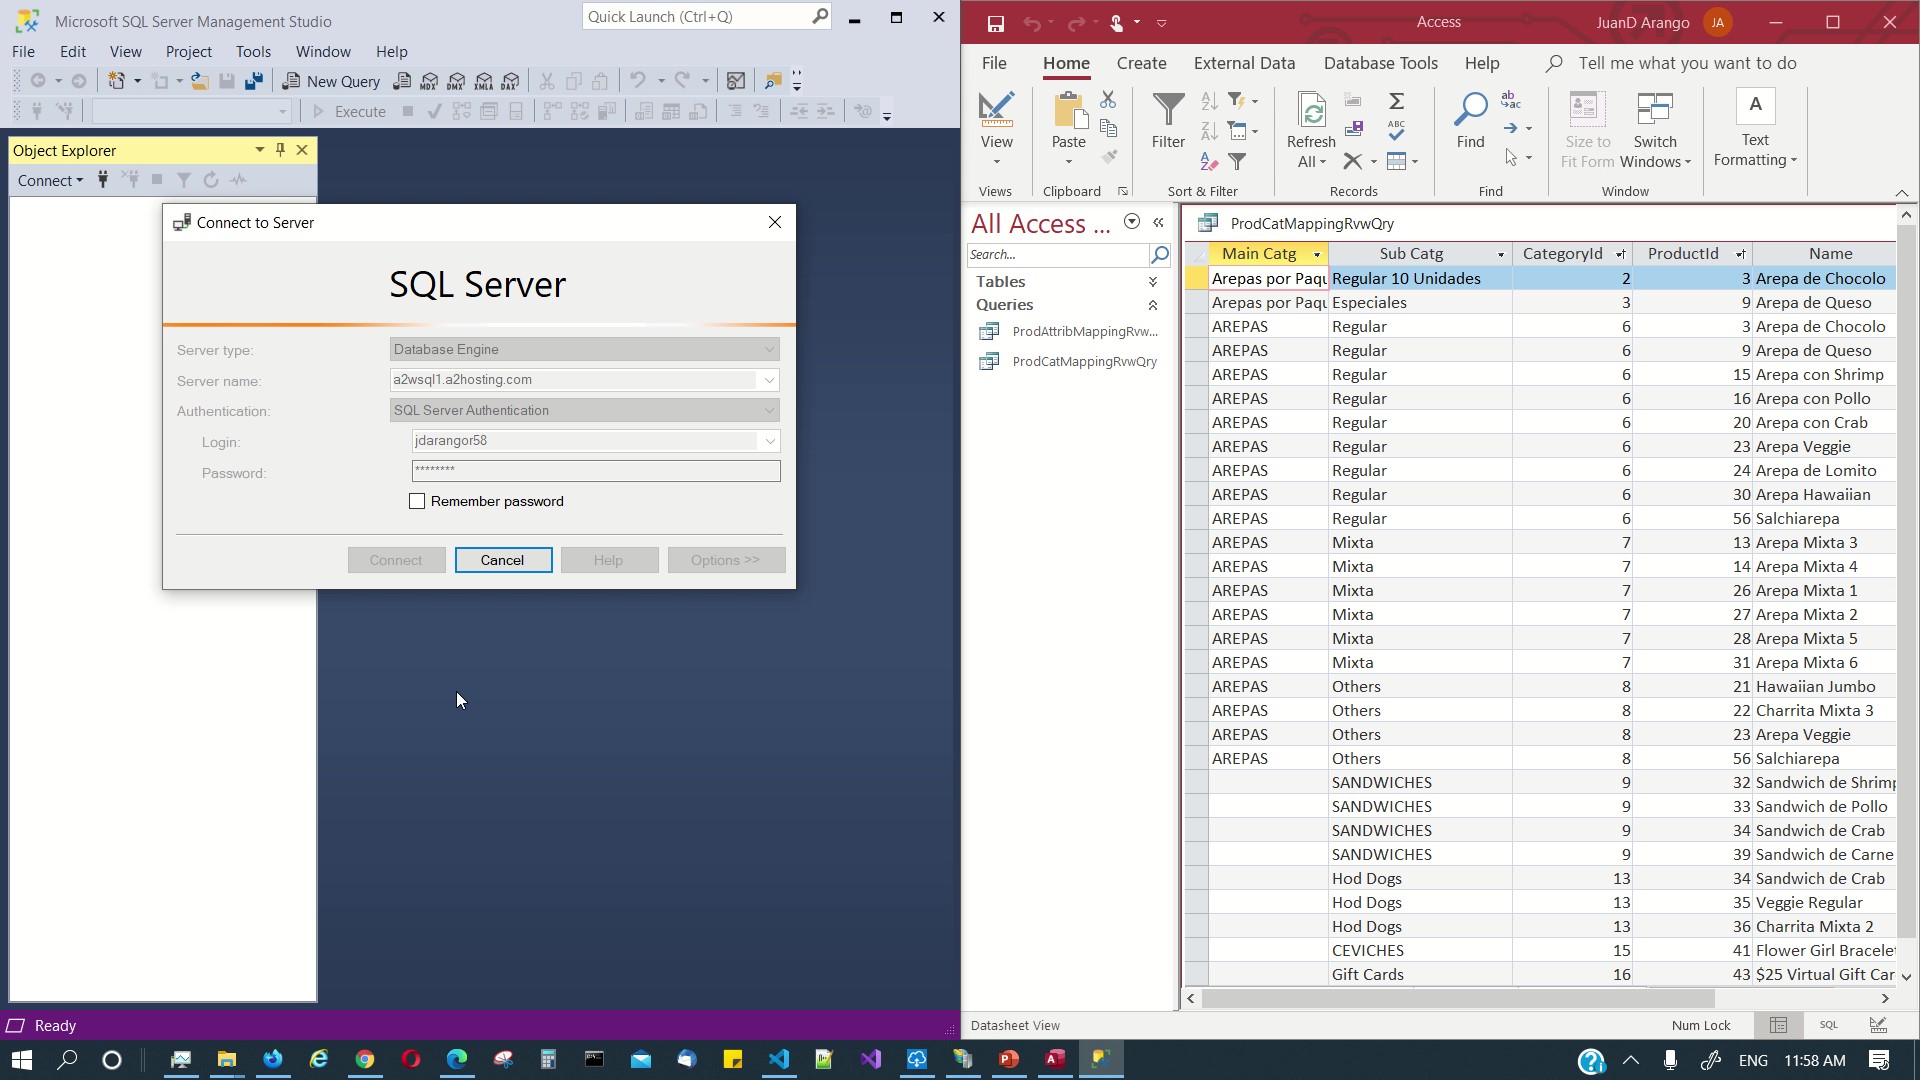1920x1080 pixels.
Task: Click Refresh All icon in Access
Action: click(x=1311, y=130)
